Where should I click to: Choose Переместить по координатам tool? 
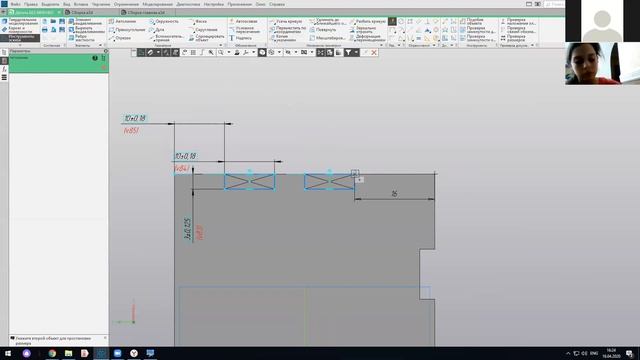coord(287,30)
